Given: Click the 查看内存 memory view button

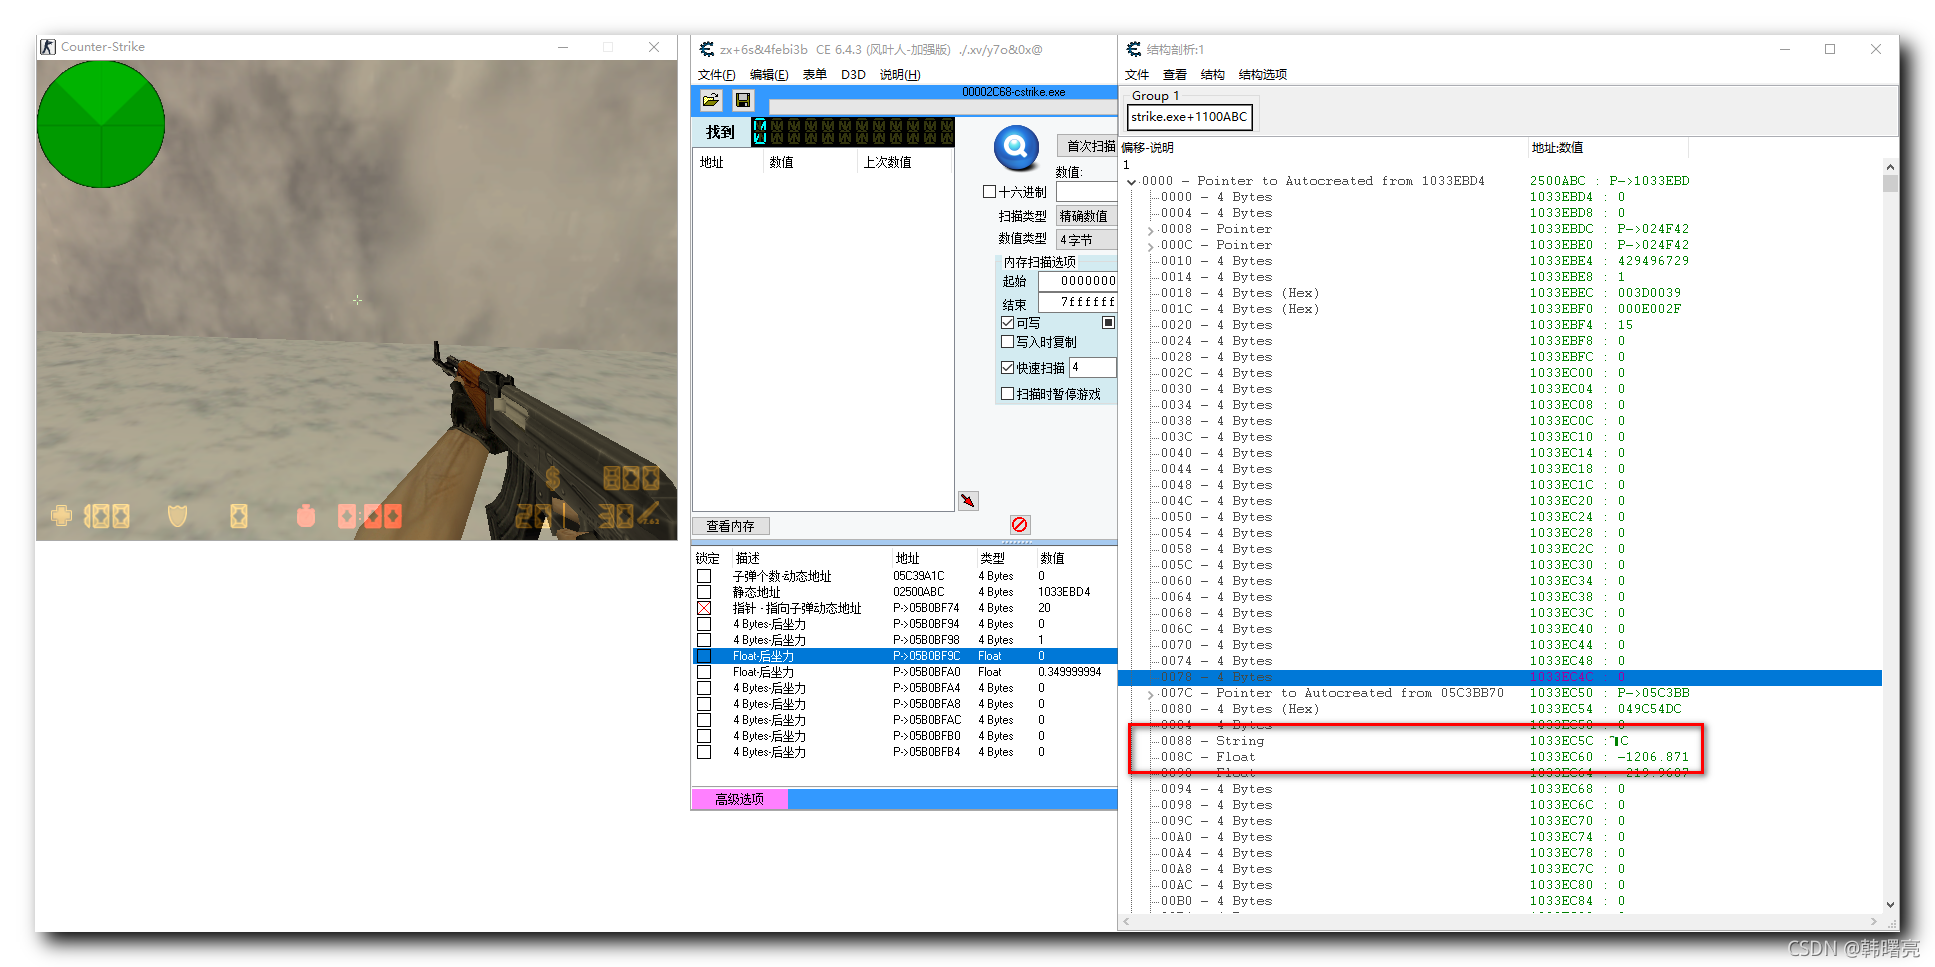Looking at the screenshot, I should (x=731, y=526).
